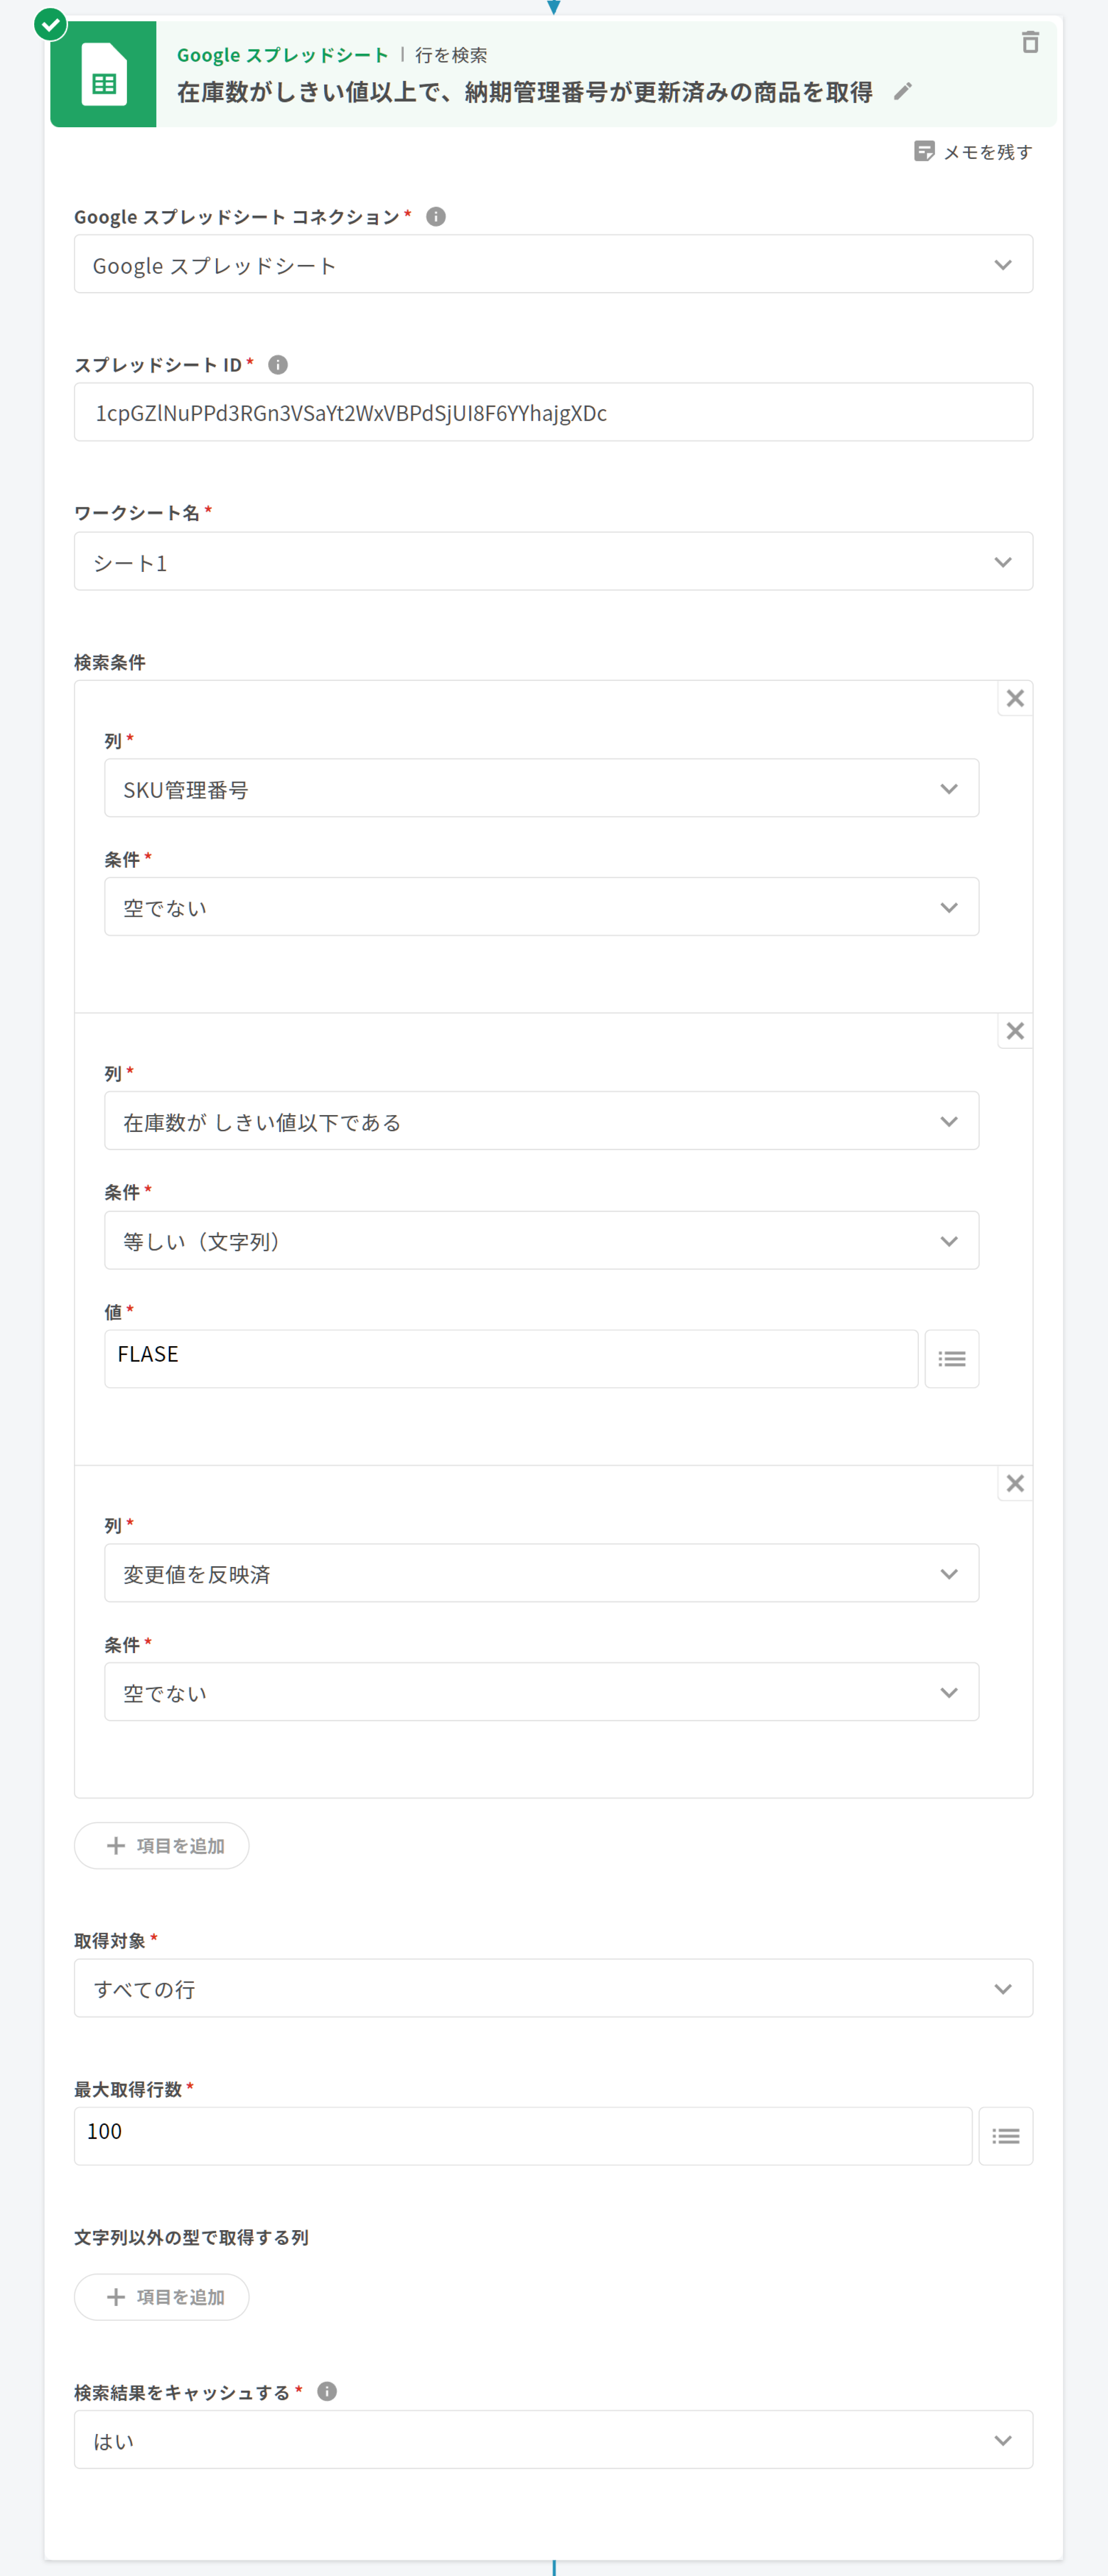This screenshot has width=1108, height=2576.
Task: Click the スプレッドシート ID input field
Action: (x=553, y=413)
